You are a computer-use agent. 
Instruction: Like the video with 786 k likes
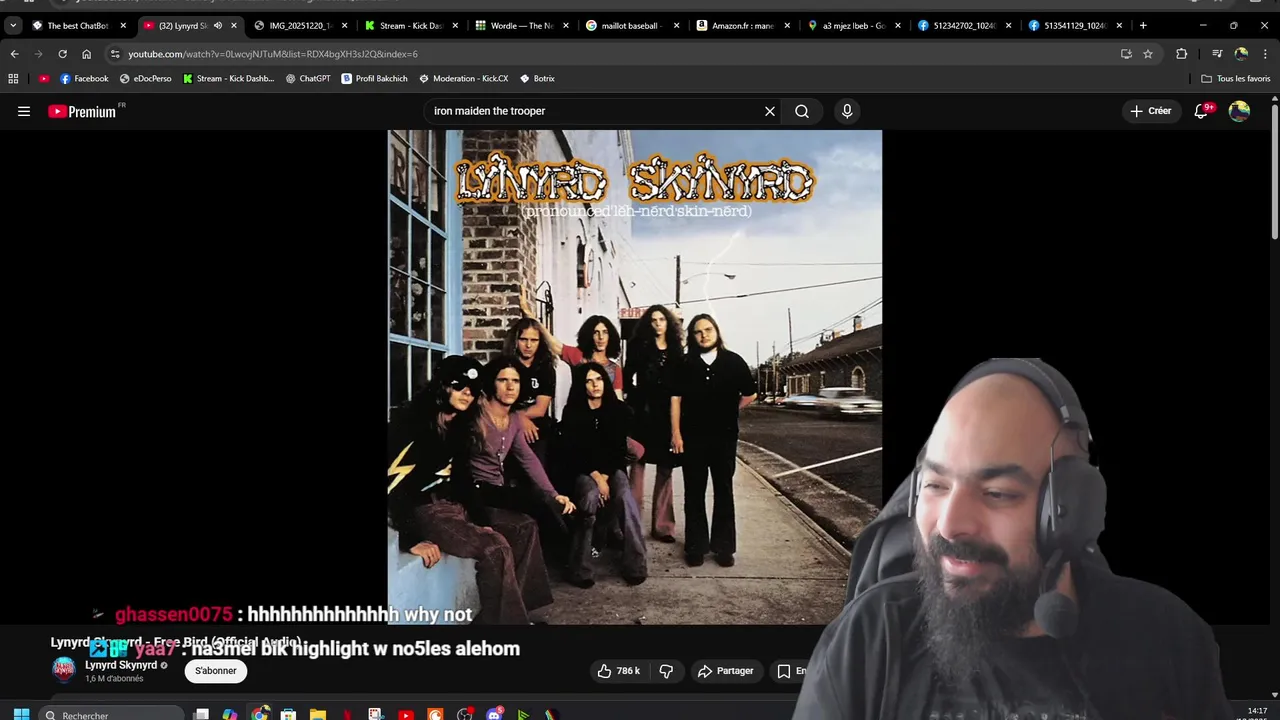(618, 671)
